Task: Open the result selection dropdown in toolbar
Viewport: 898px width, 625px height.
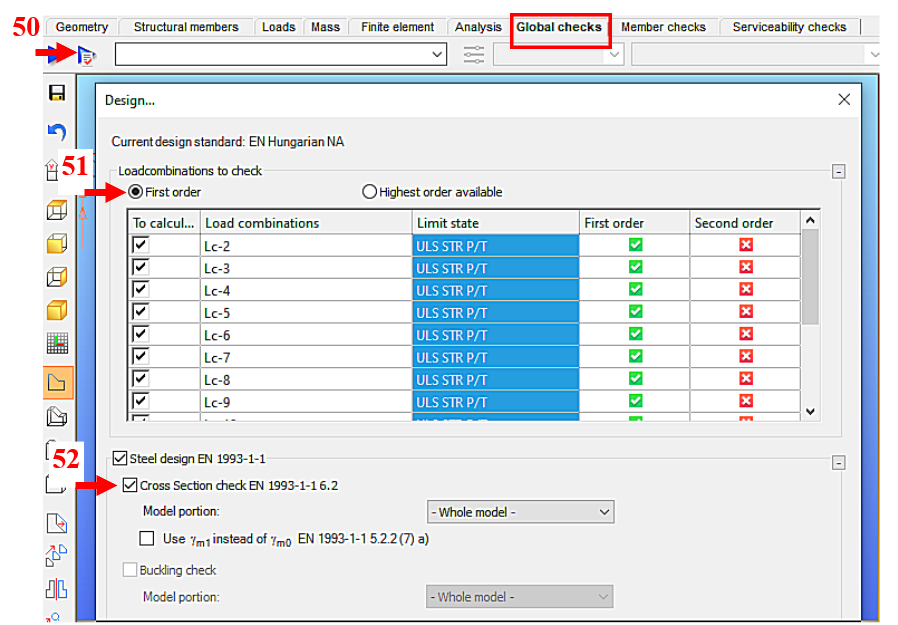Action: (281, 54)
